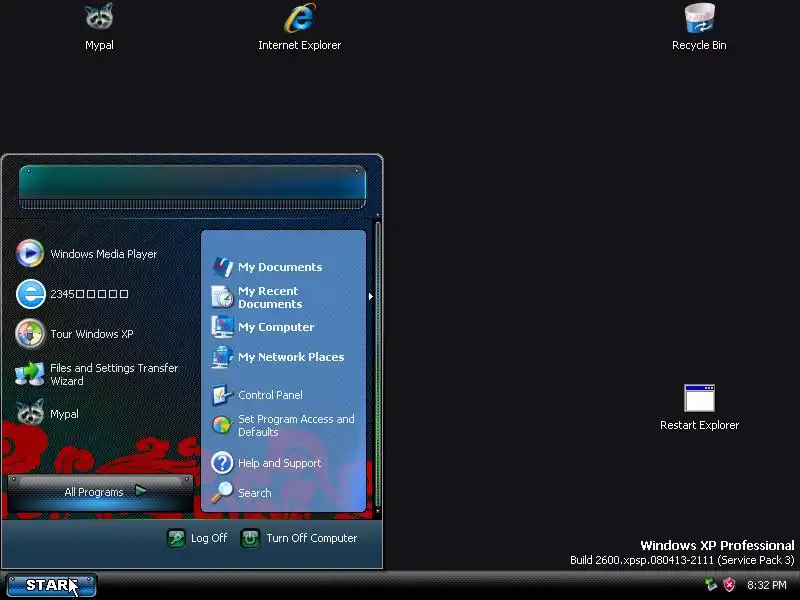Click the "All Programs" label
Screen dimensions: 800x600
(94, 492)
